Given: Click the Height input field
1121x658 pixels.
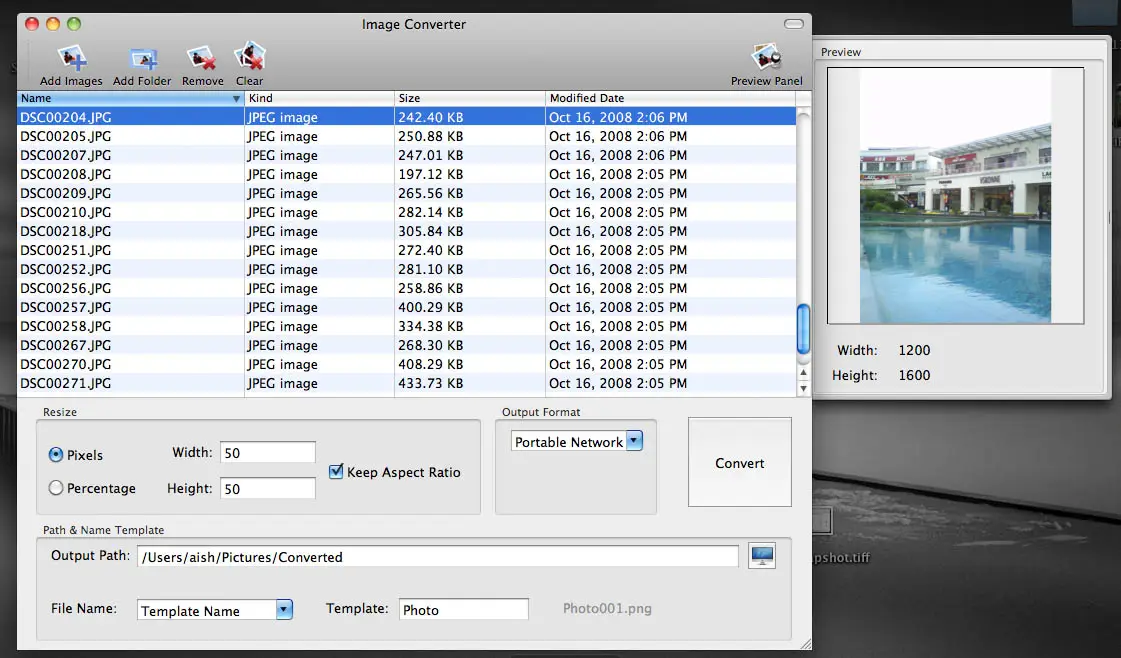Looking at the screenshot, I should point(267,488).
